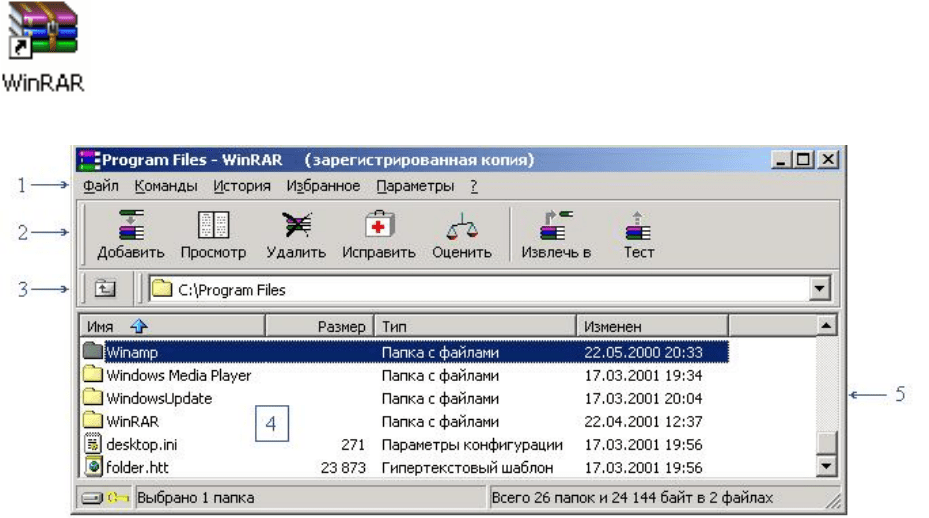Select the WinRAR folder name in list
Viewport: 929px width, 518px height.
point(133,421)
